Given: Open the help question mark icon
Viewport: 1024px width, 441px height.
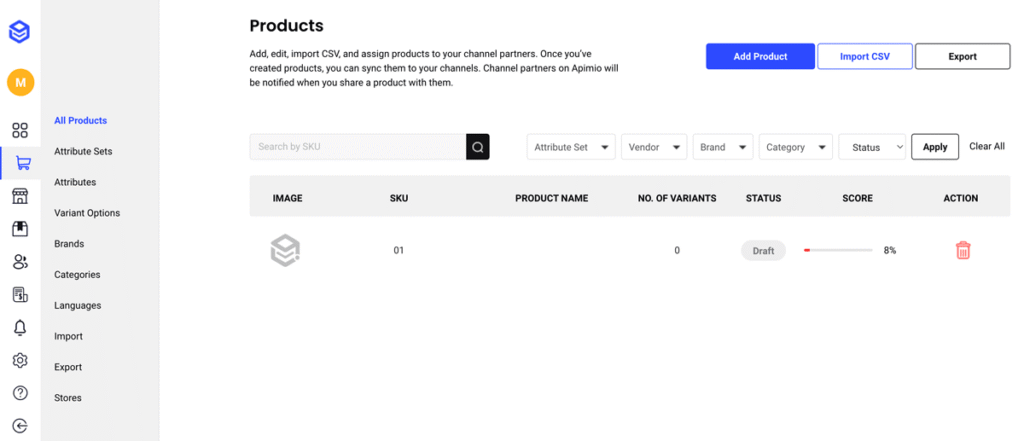Looking at the screenshot, I should tap(20, 393).
